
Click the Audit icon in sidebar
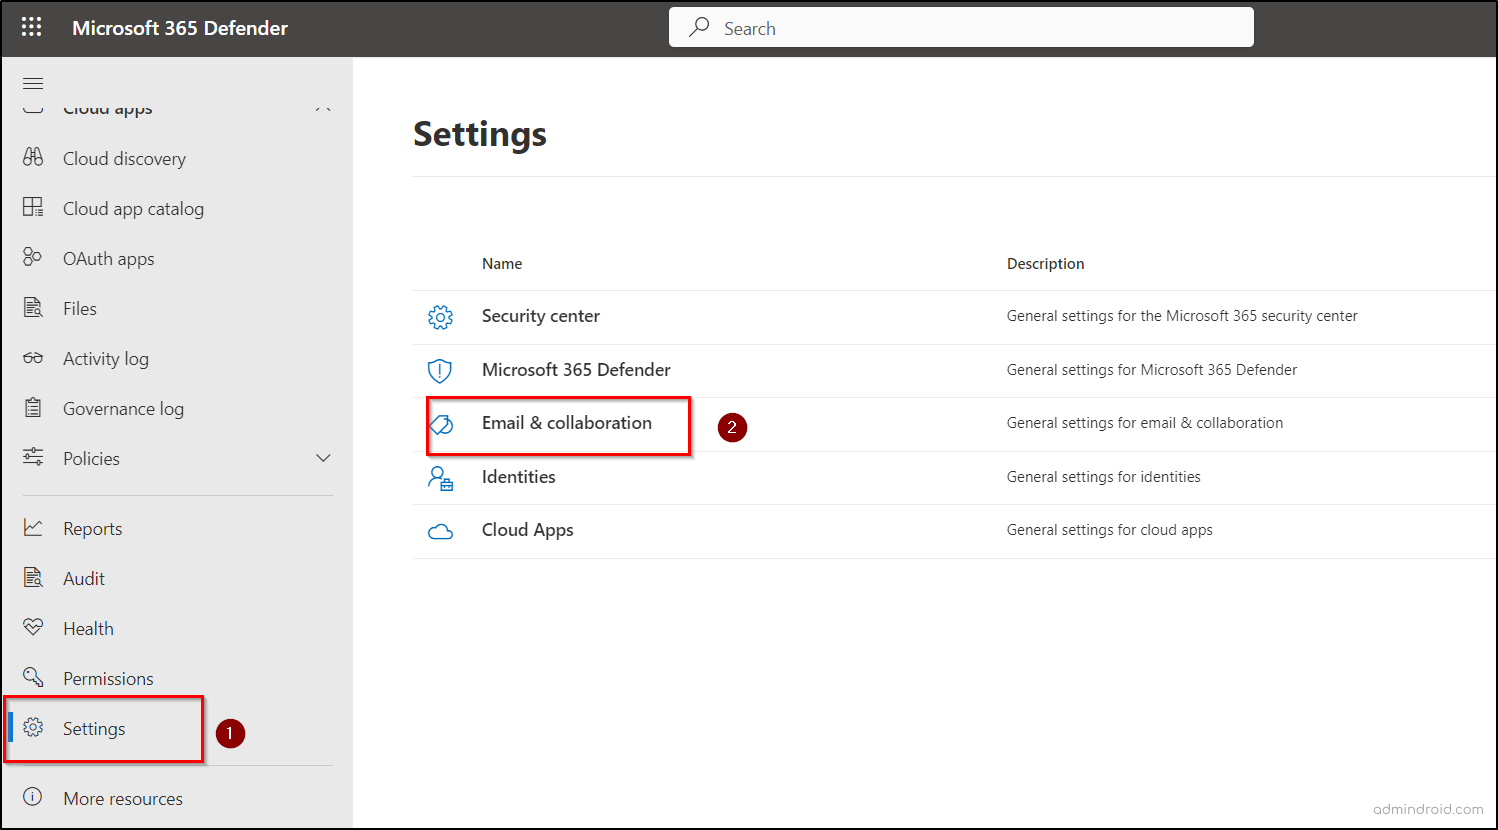pos(33,577)
